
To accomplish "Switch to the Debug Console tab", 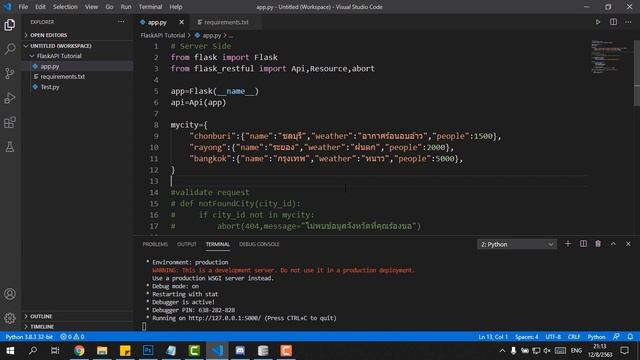I will 259,244.
